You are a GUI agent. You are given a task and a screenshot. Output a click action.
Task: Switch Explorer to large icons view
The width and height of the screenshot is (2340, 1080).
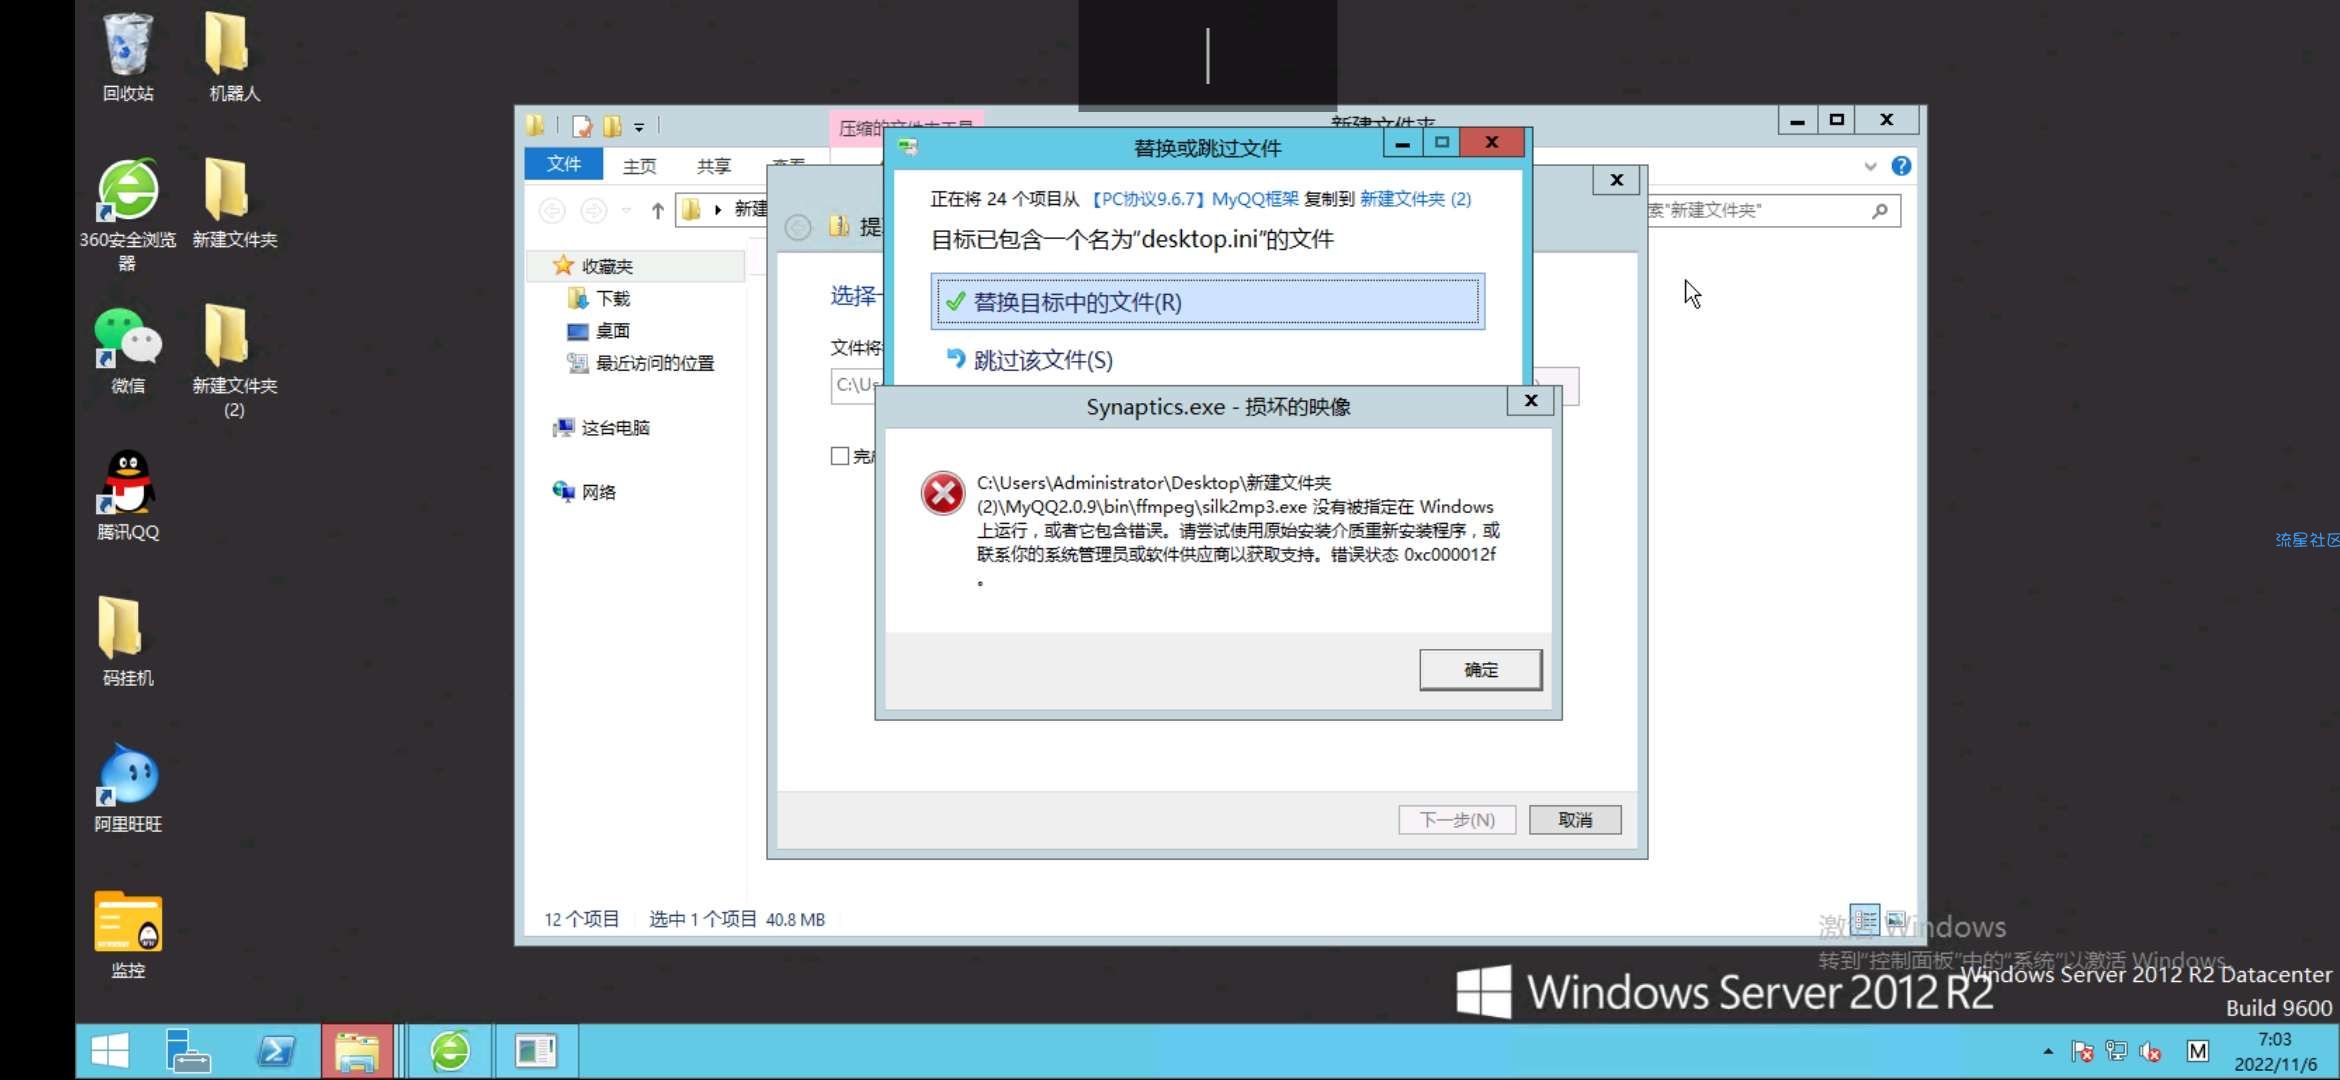1895,919
